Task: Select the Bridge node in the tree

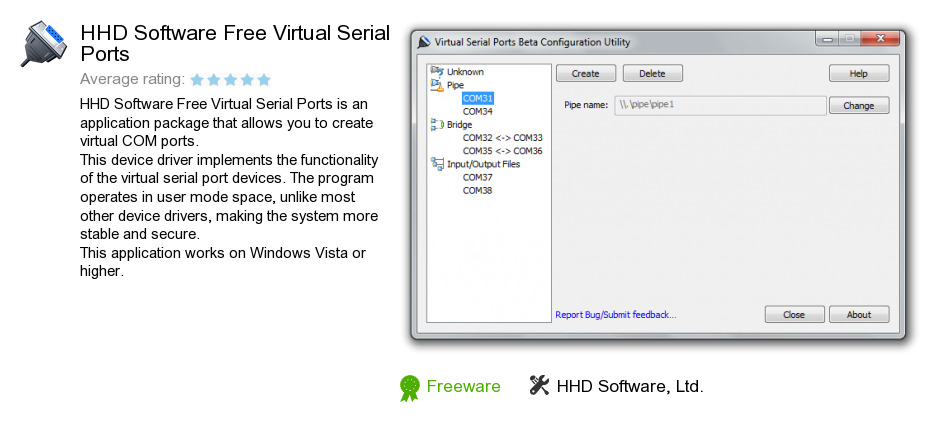Action: pyautogui.click(x=459, y=125)
